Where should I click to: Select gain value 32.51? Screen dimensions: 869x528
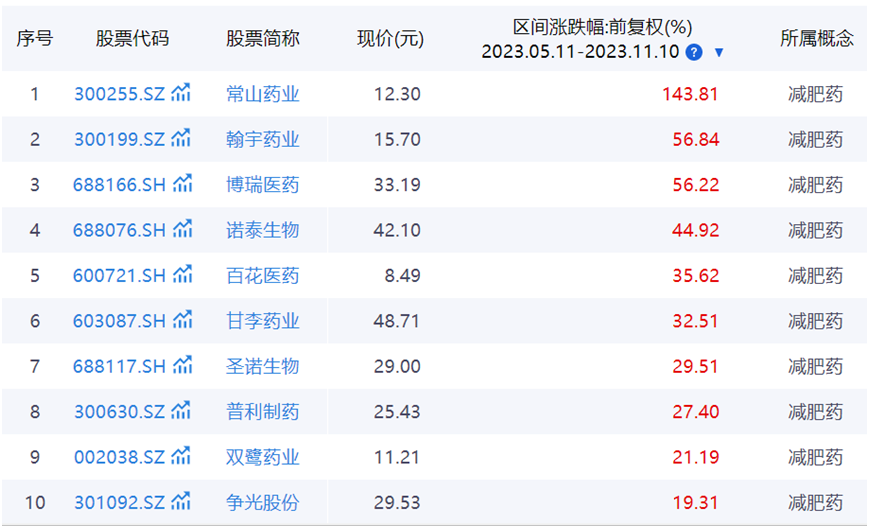[x=696, y=321]
